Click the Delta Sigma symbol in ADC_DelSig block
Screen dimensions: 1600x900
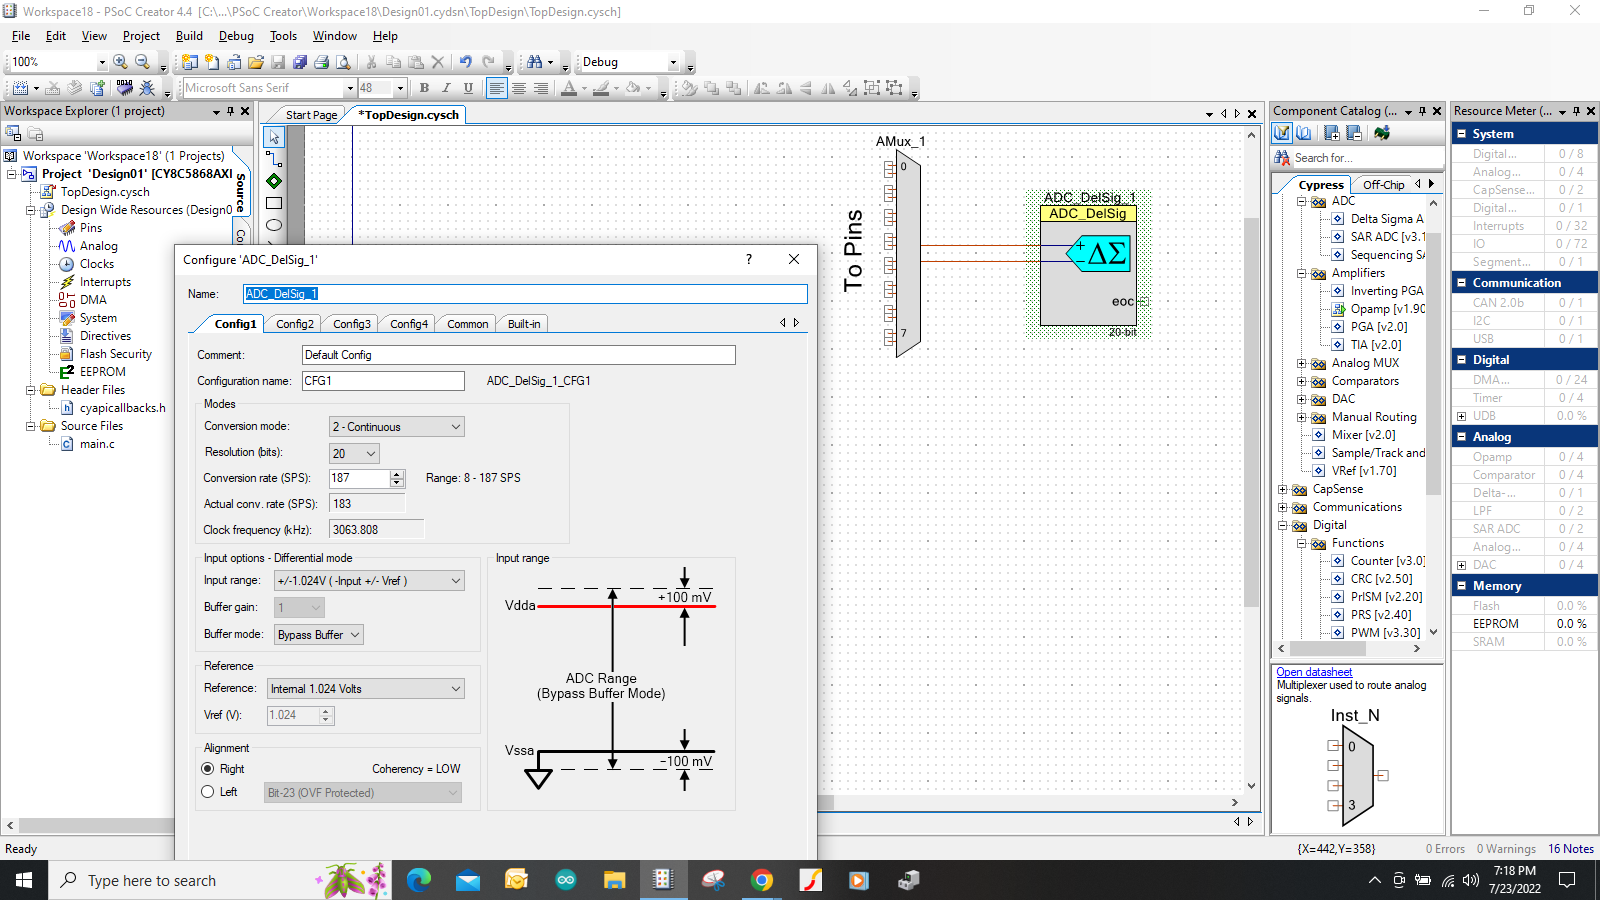tap(1098, 253)
